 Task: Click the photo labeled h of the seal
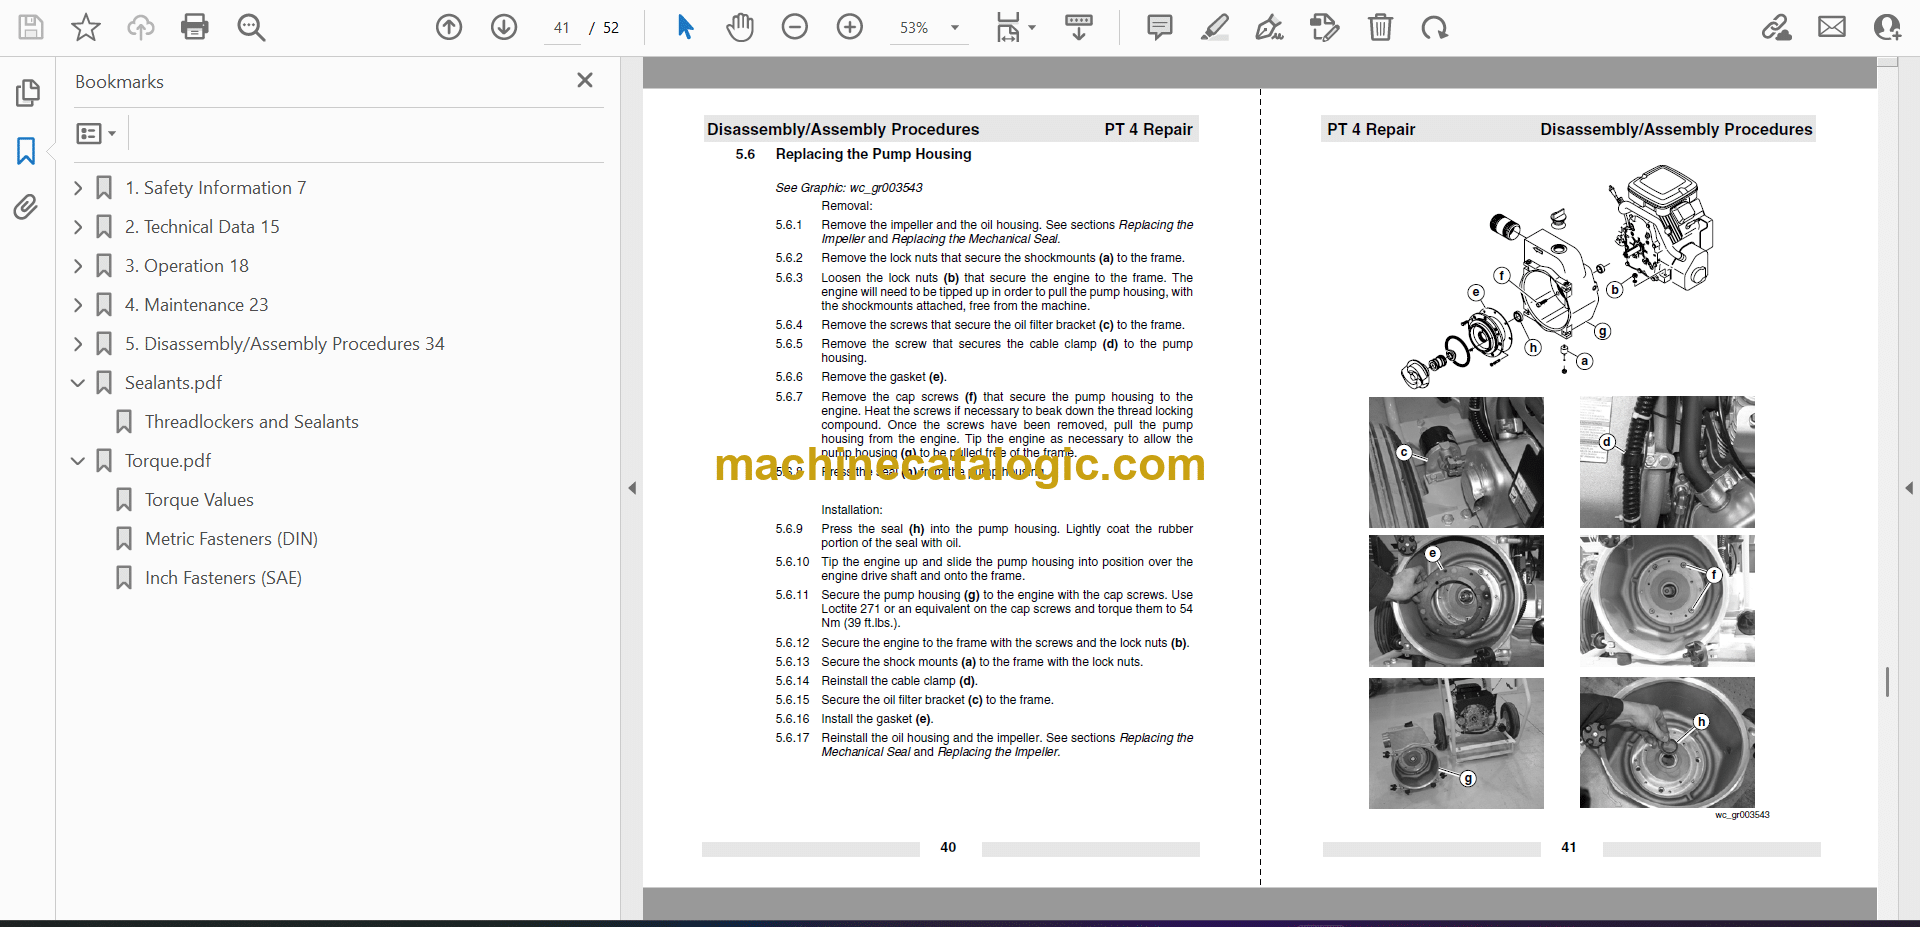[1667, 743]
